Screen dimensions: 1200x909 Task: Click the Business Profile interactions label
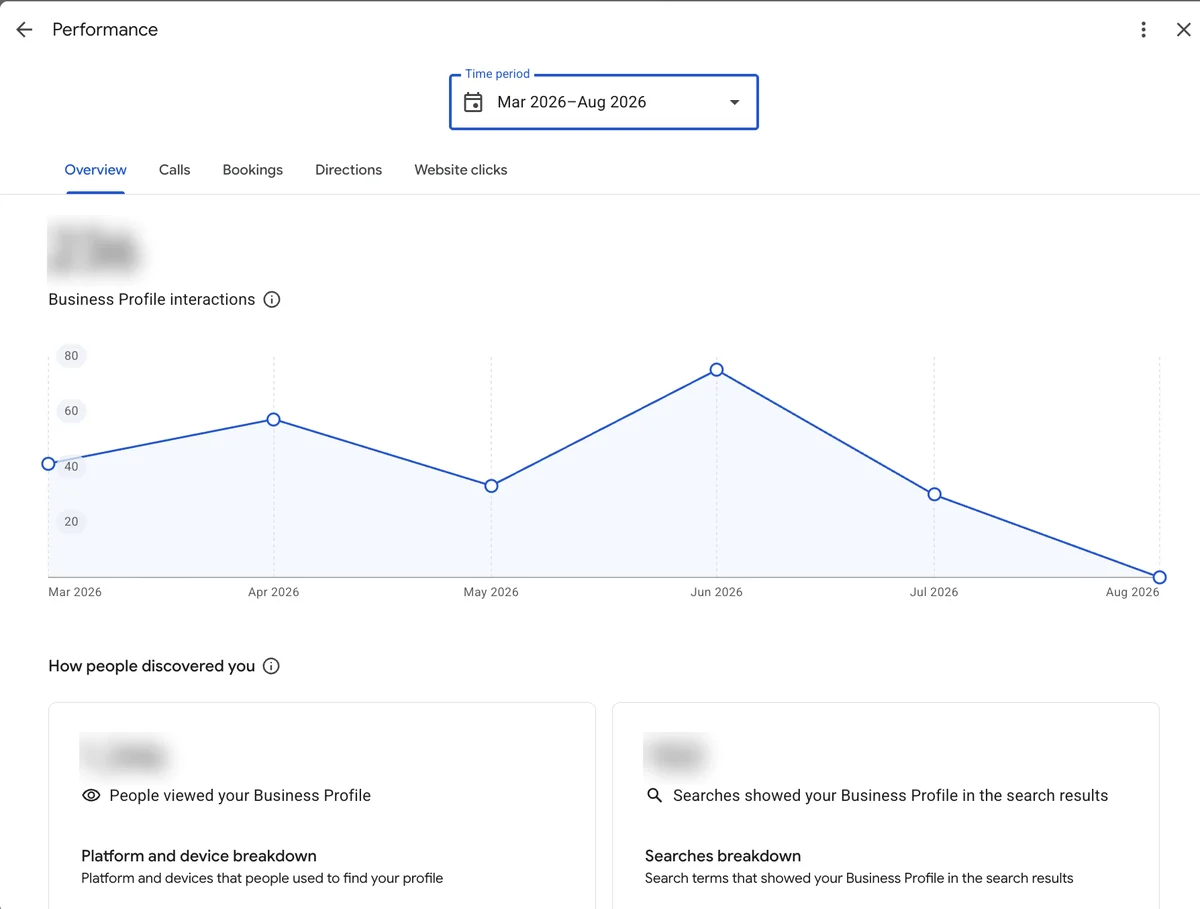152,300
